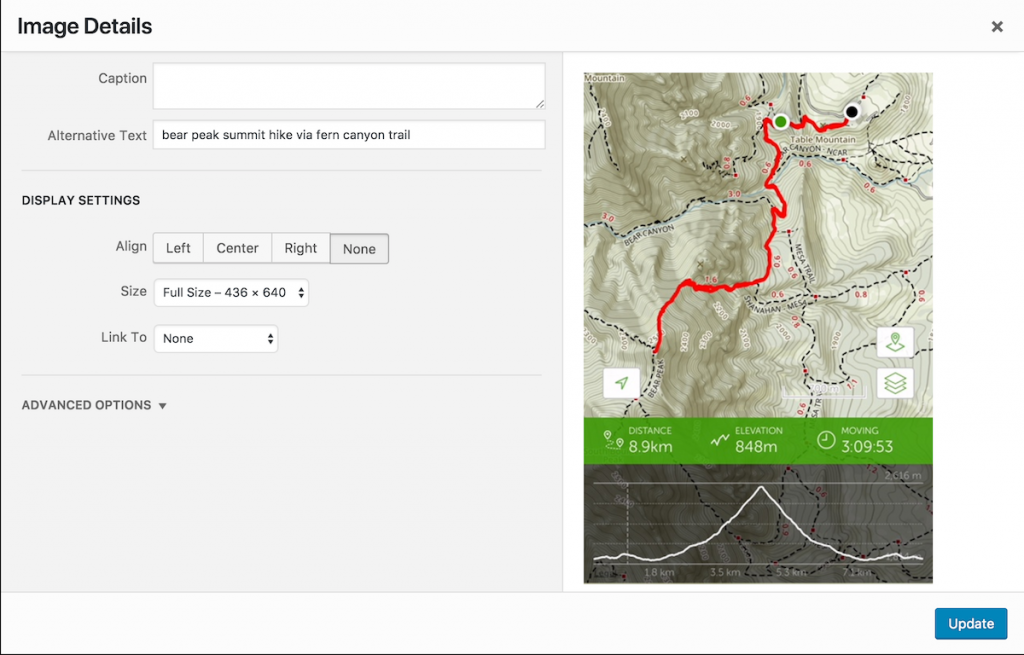Image resolution: width=1024 pixels, height=655 pixels.
Task: Open the Size dropdown
Action: click(231, 293)
